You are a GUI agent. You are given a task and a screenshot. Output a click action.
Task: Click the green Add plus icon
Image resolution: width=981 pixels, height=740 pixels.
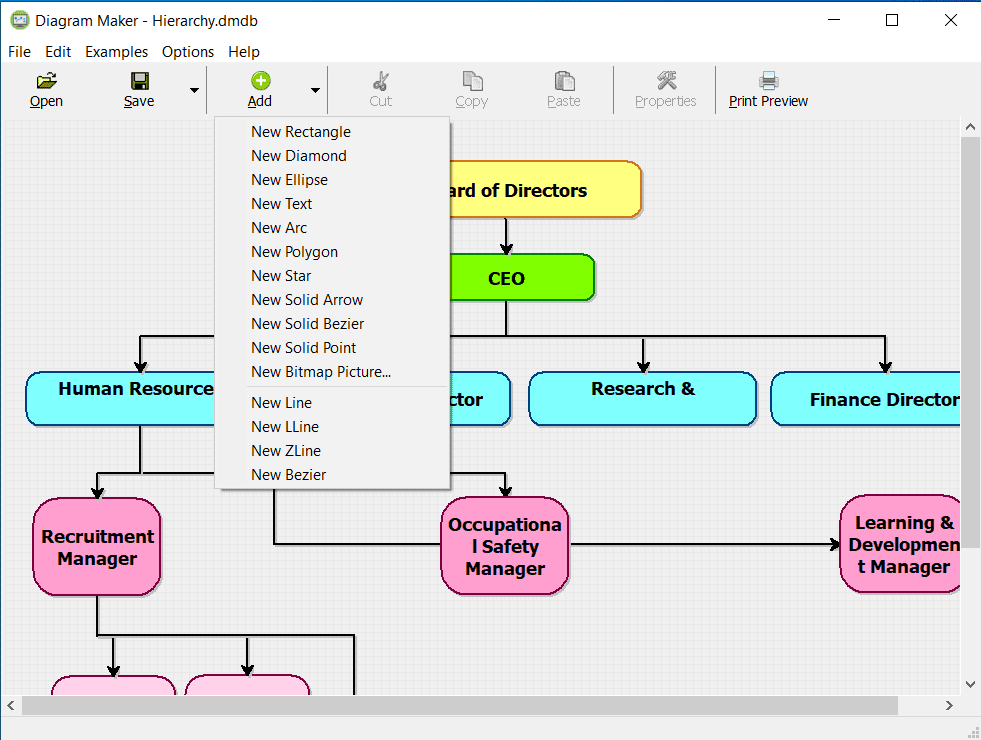(260, 80)
